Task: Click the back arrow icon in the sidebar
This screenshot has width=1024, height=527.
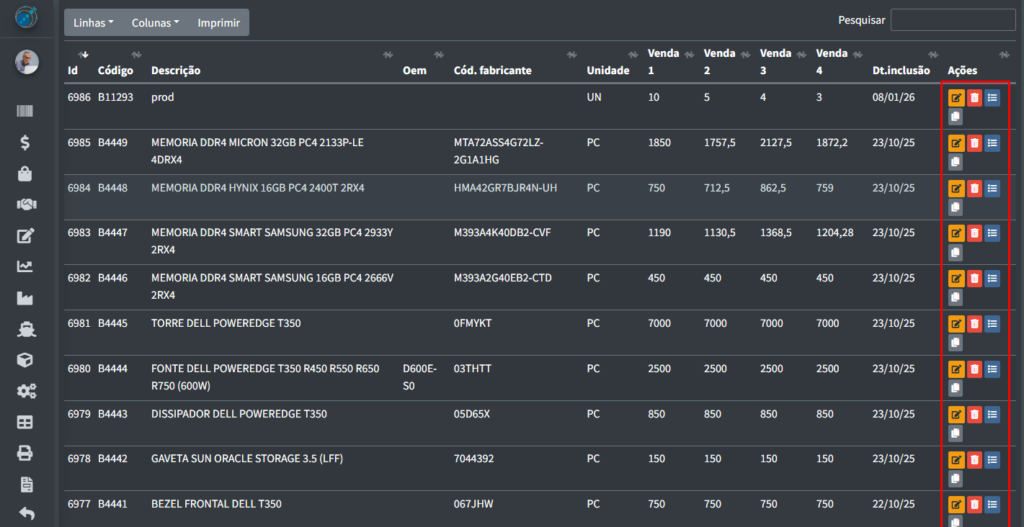Action: point(26,514)
